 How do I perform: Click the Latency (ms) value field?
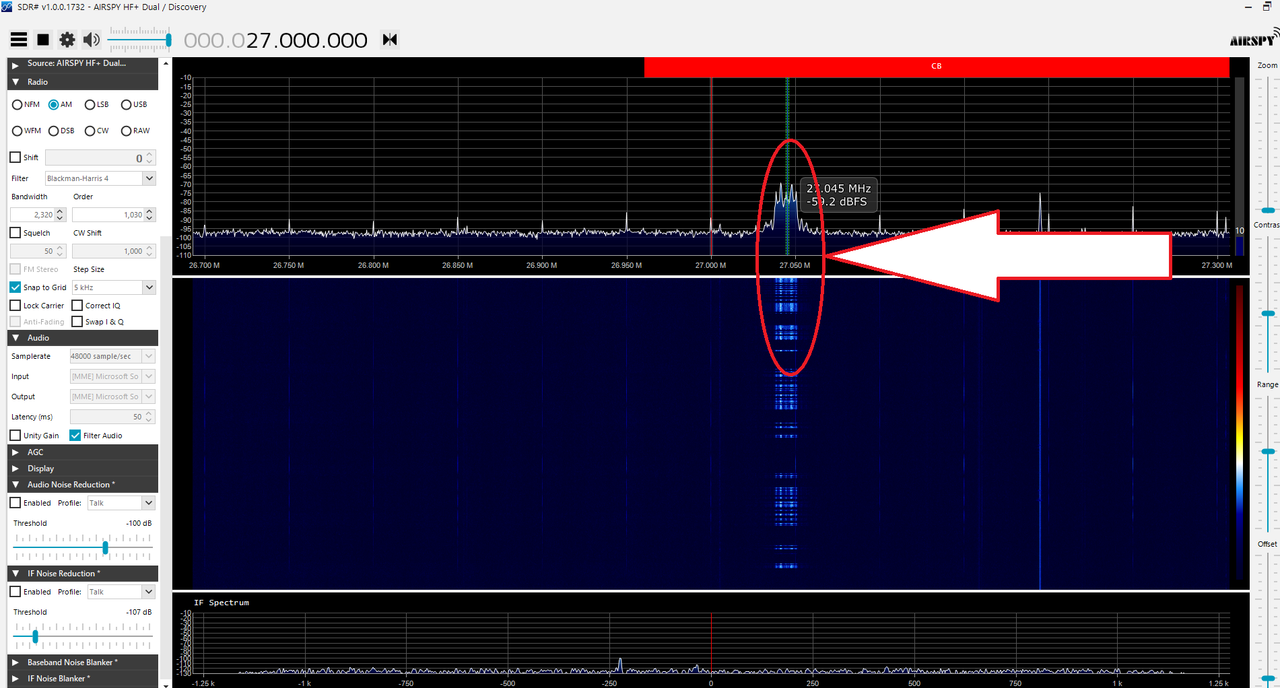coord(114,416)
